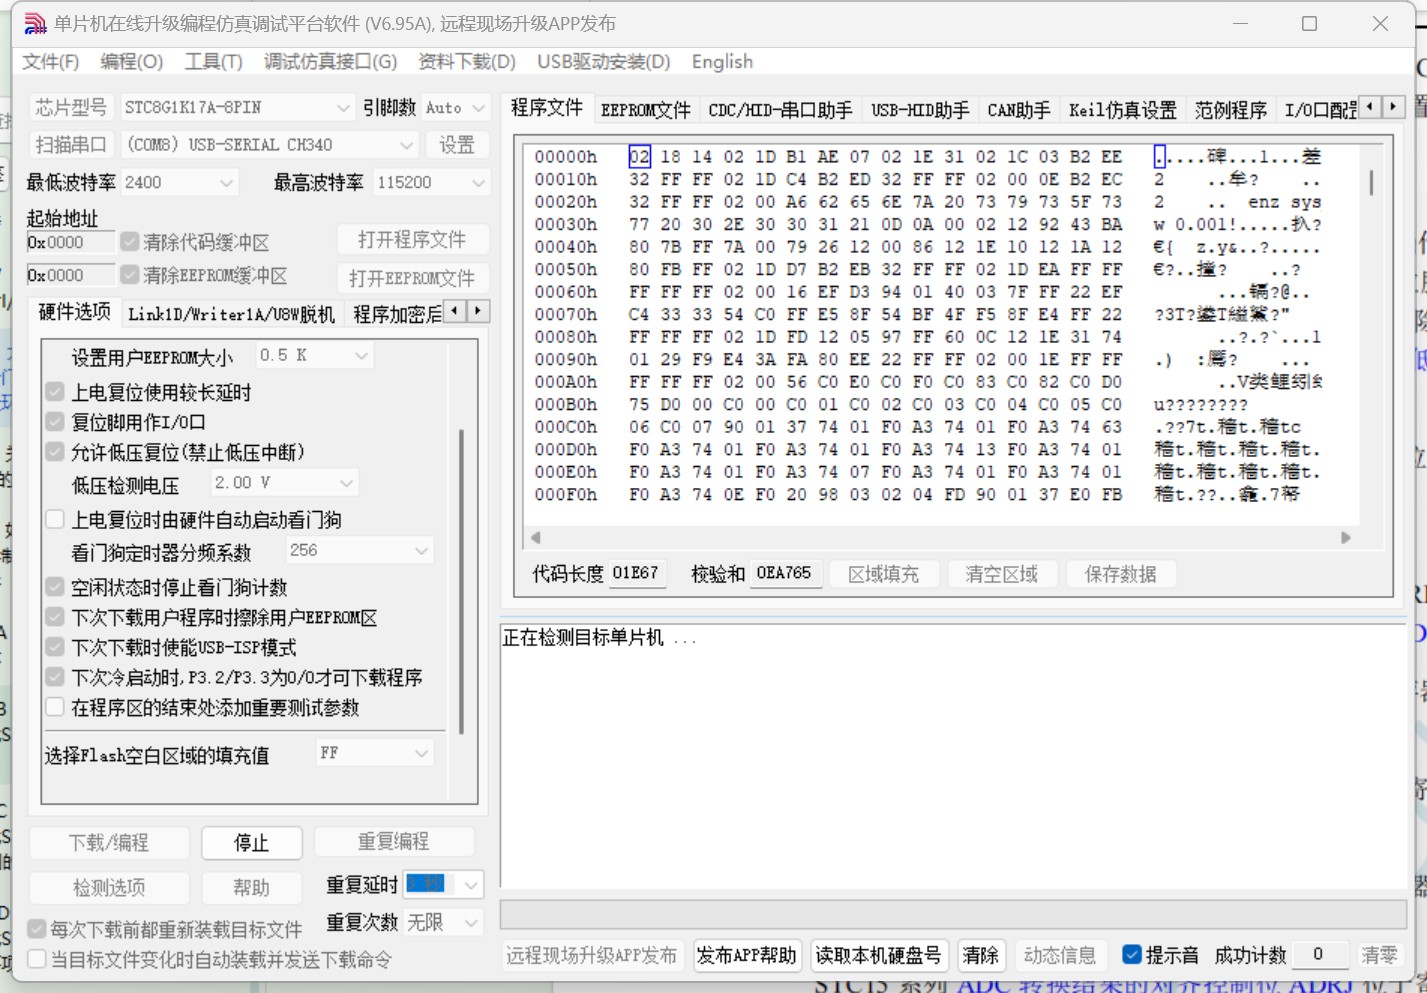Switch to EEPROM文件 tab

point(646,110)
